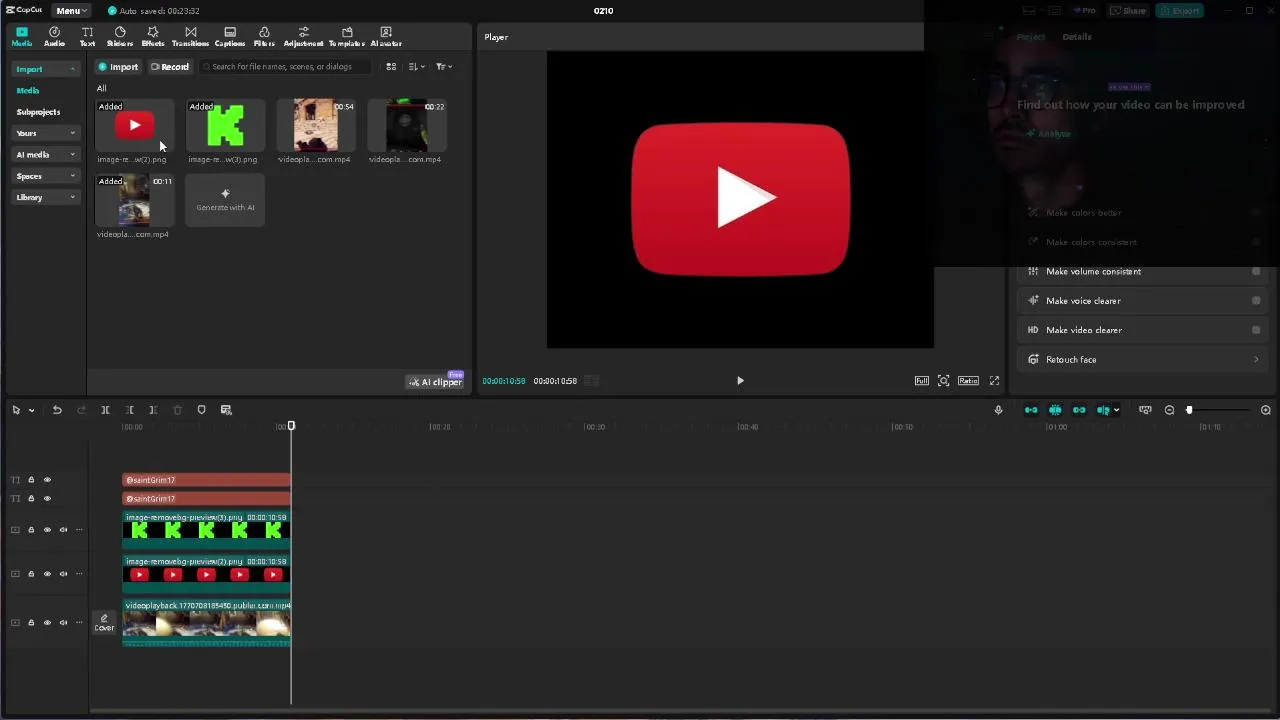Expand the Retouch face options
Viewport: 1280px width, 720px height.
1256,359
